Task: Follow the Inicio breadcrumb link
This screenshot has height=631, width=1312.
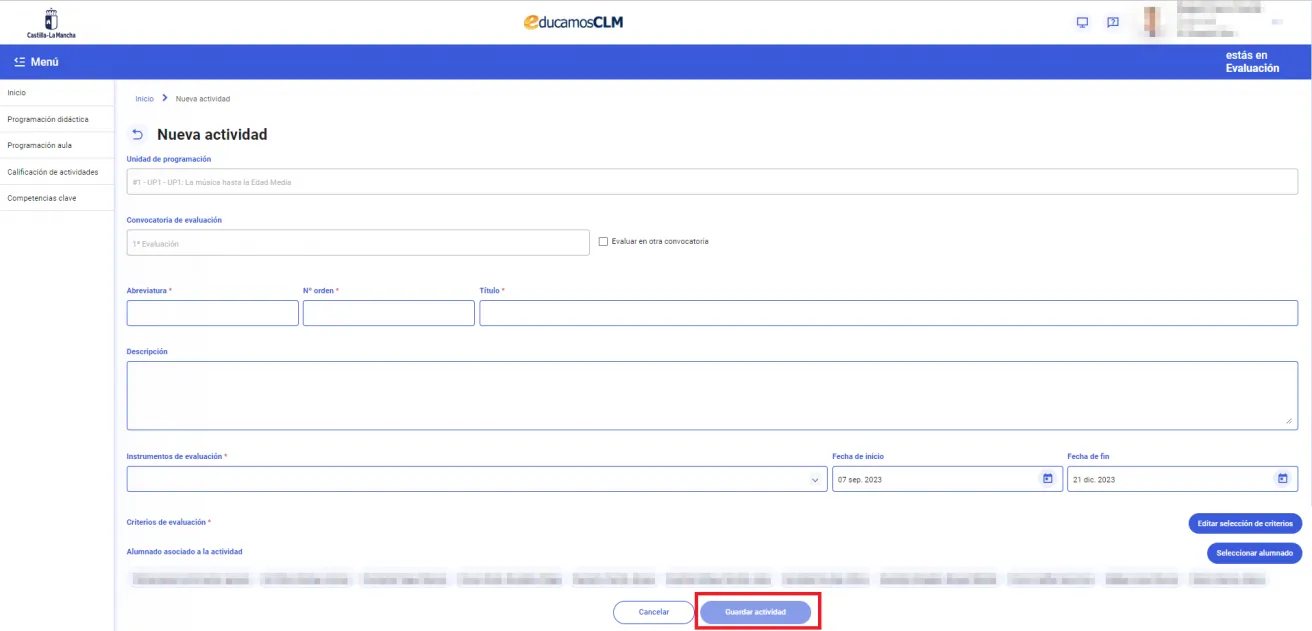Action: click(145, 99)
